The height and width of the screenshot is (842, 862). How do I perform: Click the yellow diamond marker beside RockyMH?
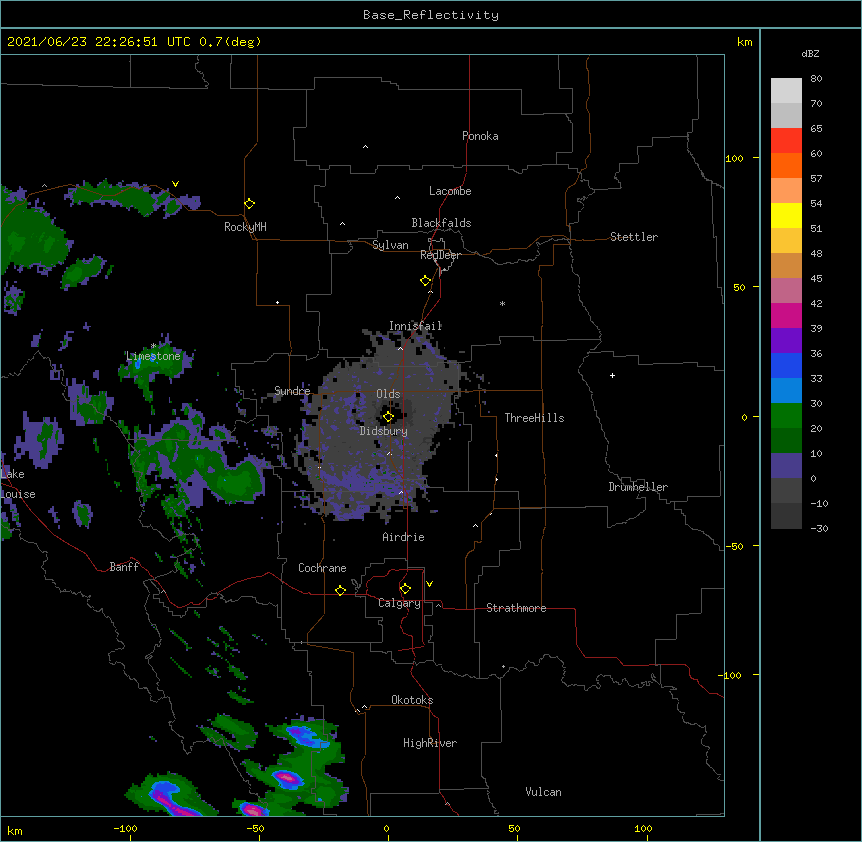coord(250,204)
